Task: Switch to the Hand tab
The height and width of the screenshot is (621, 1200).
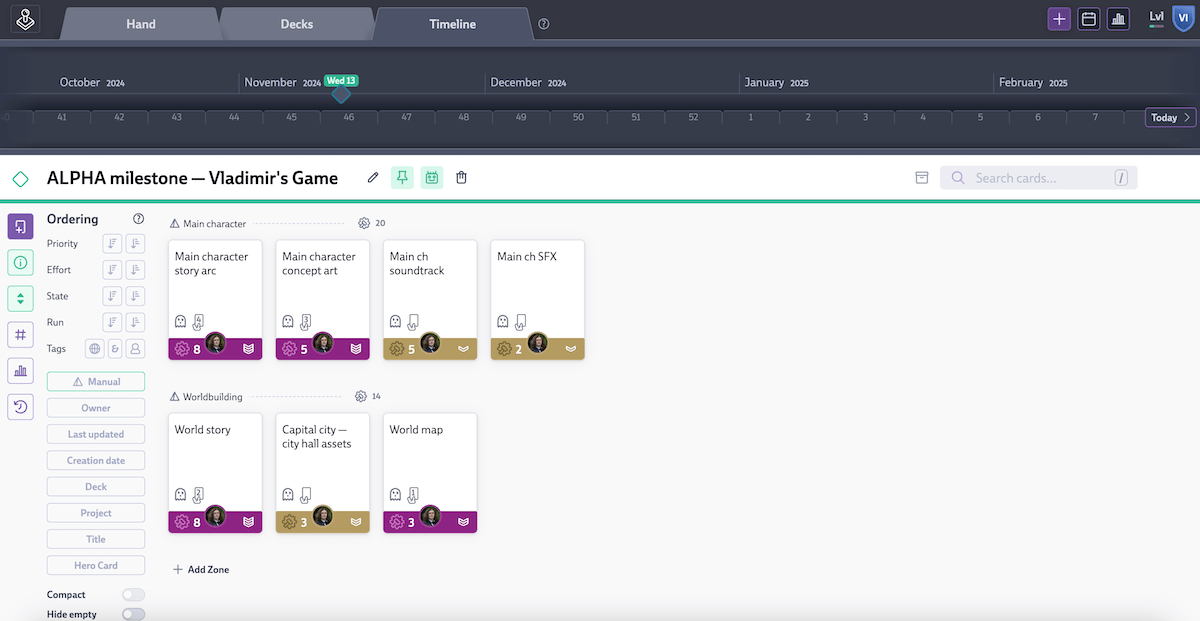Action: point(140,24)
